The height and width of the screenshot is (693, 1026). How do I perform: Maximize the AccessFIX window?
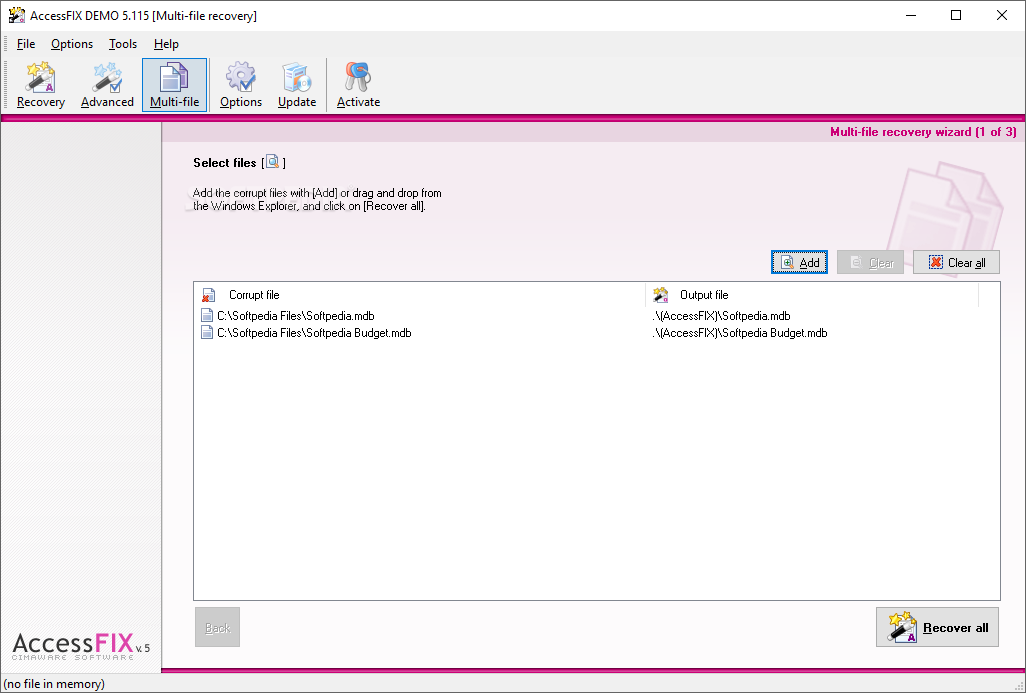point(956,15)
